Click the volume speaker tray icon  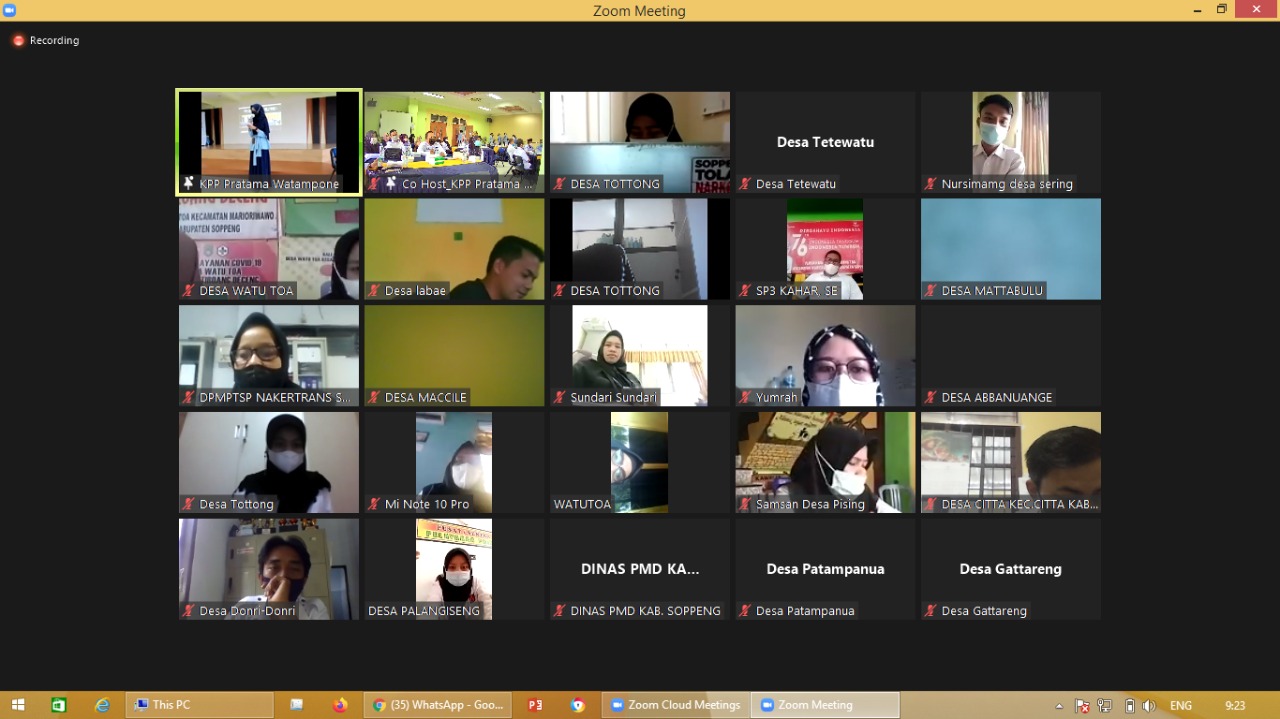pos(1149,706)
